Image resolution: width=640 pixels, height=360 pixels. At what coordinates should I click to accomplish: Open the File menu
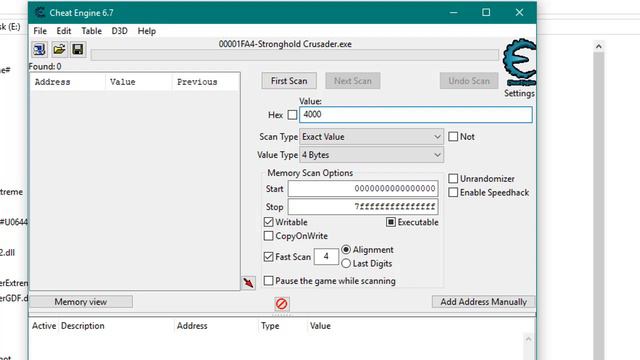click(x=40, y=31)
